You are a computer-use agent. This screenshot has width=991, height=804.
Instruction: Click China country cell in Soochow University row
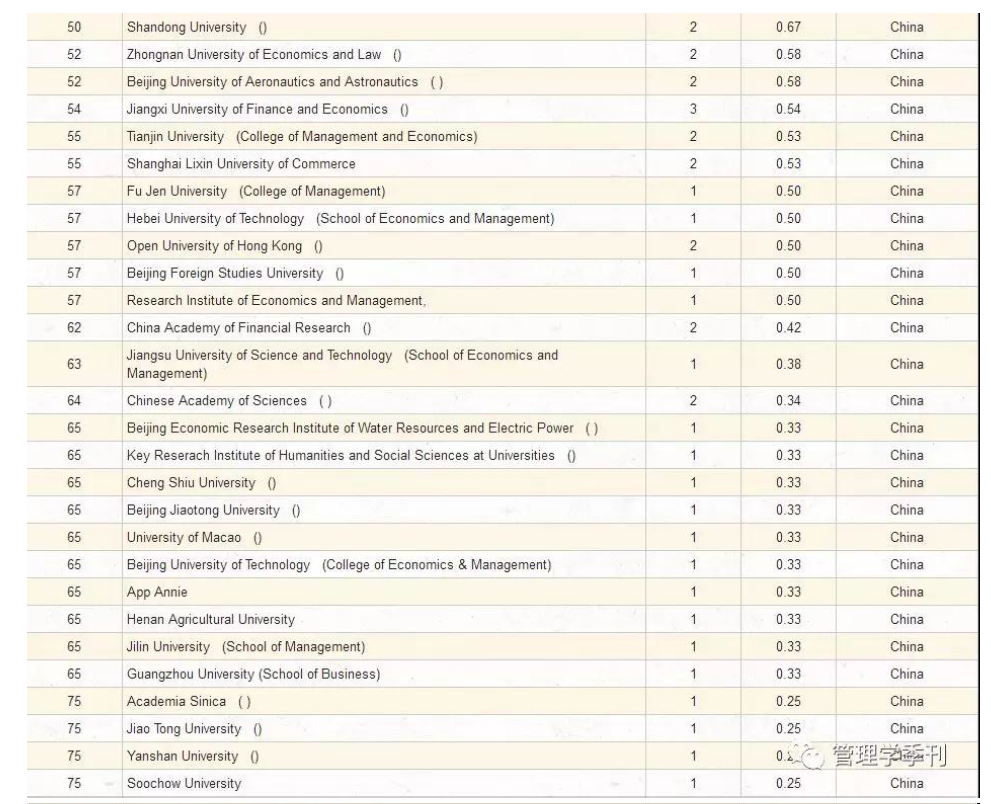tap(906, 783)
